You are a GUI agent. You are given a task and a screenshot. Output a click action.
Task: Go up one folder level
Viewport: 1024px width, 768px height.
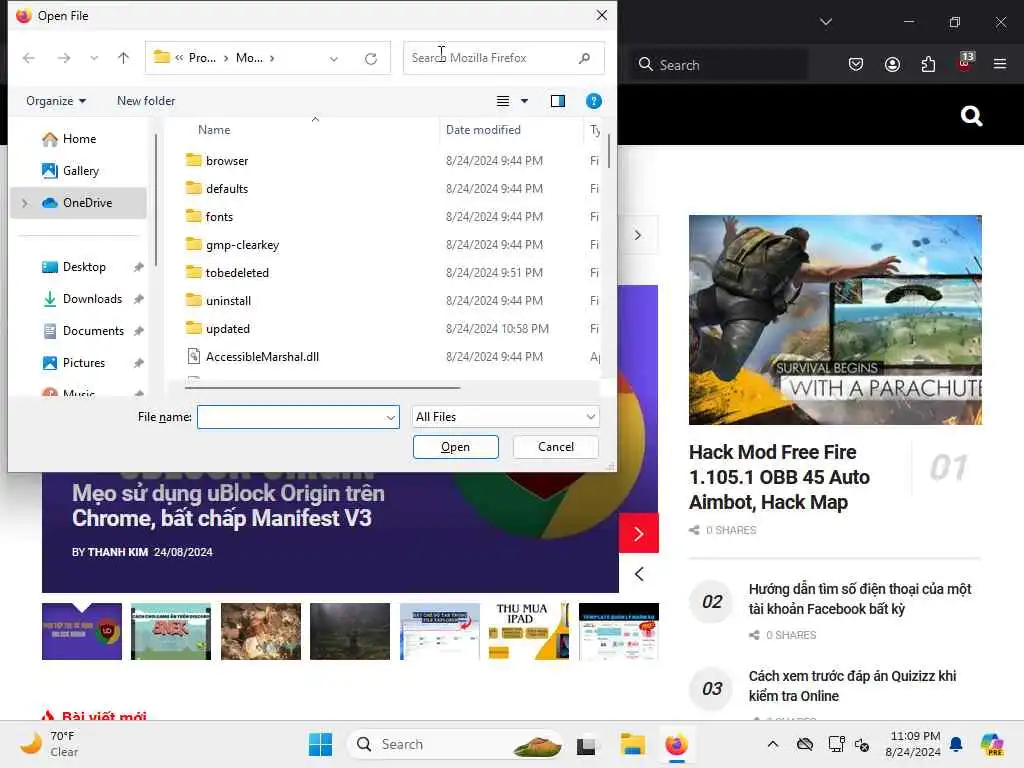123,58
